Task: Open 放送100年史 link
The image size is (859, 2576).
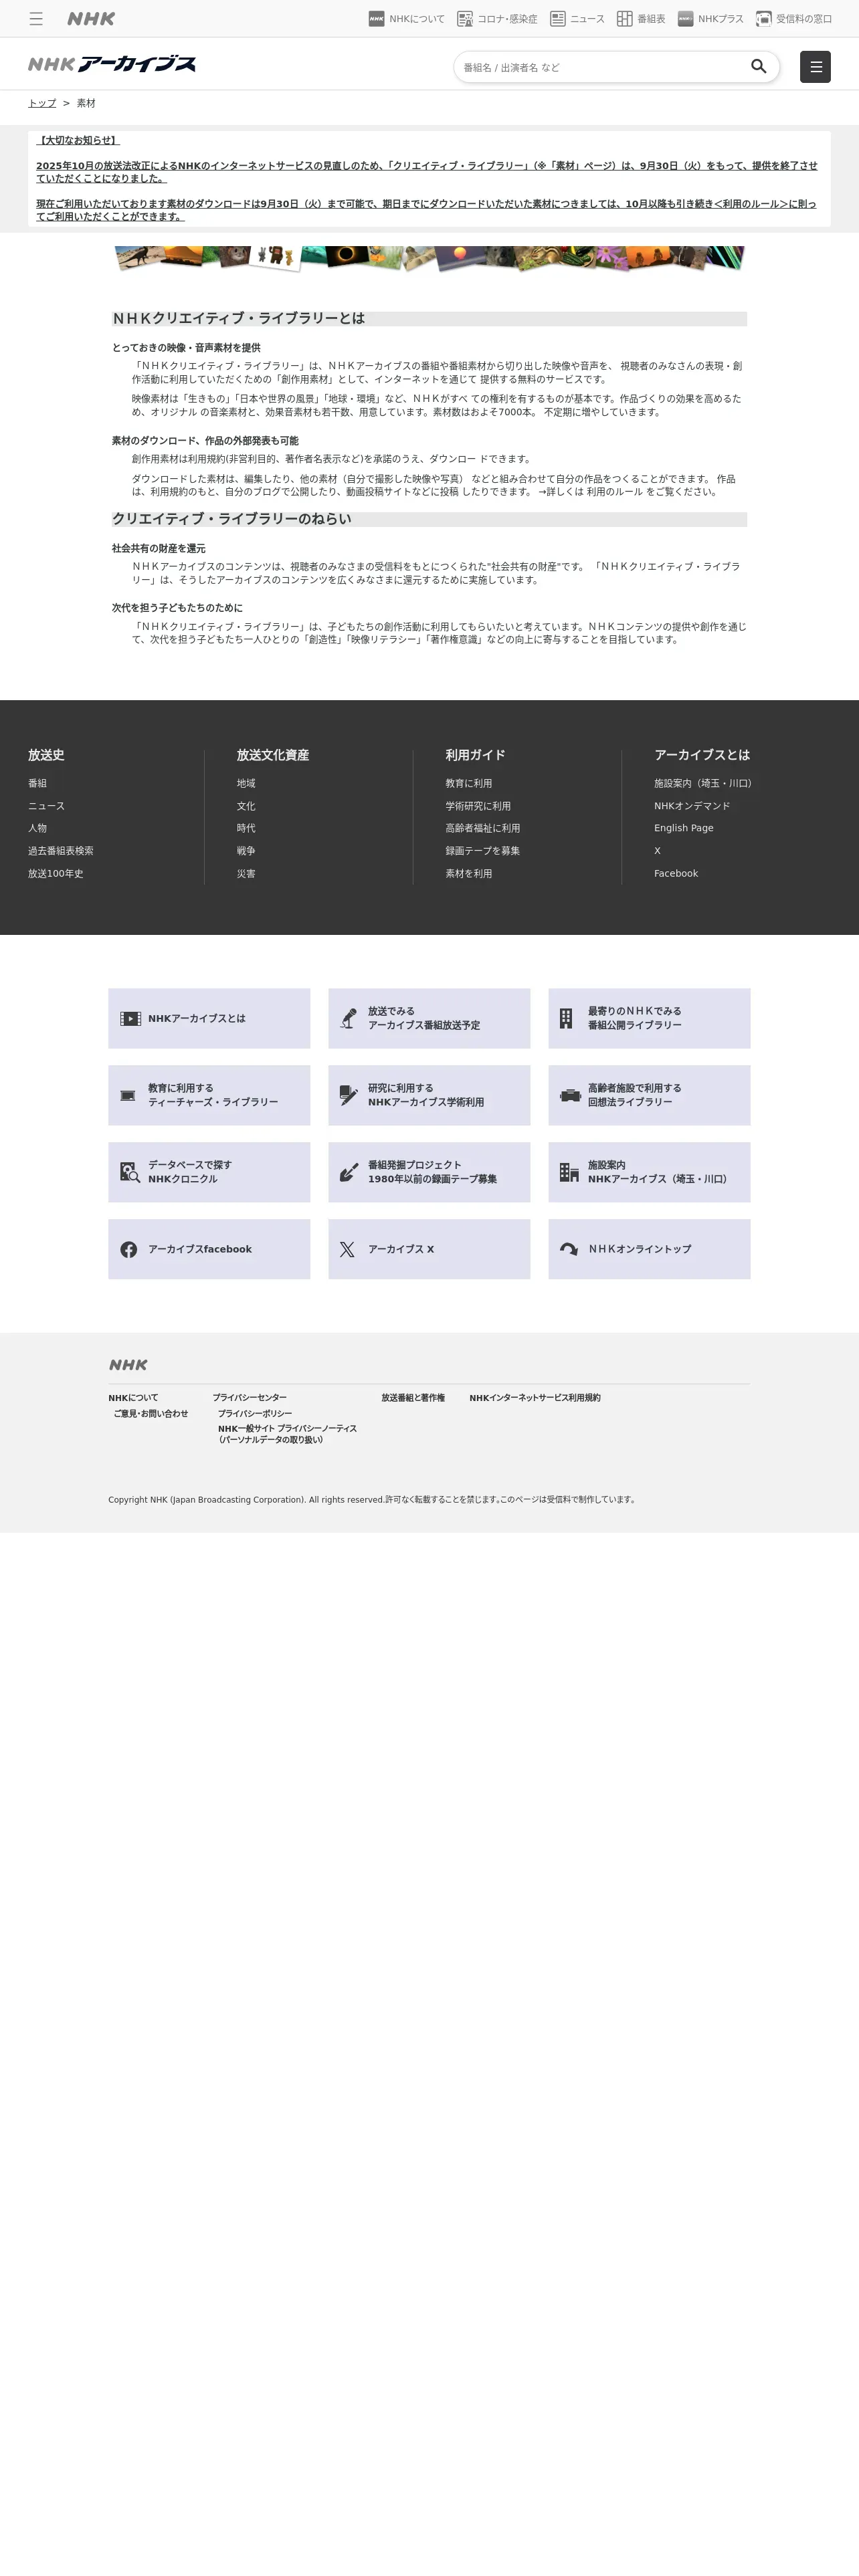Action: (56, 874)
